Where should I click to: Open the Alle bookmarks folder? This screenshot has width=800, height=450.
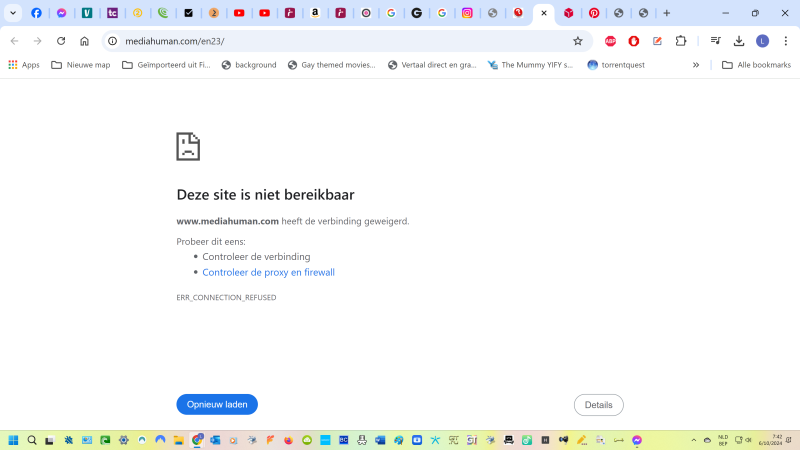[756, 65]
